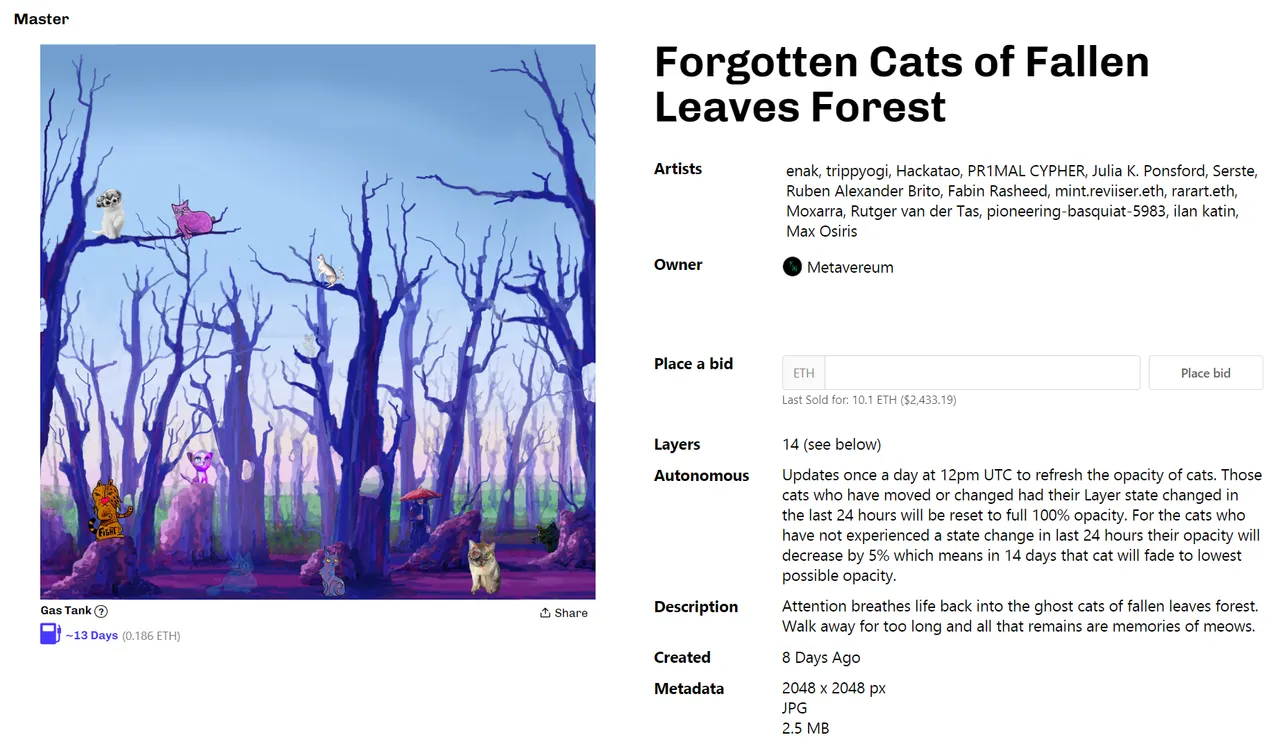Click the magenta cat sitting on the stump
The height and width of the screenshot is (753, 1280).
tap(201, 467)
